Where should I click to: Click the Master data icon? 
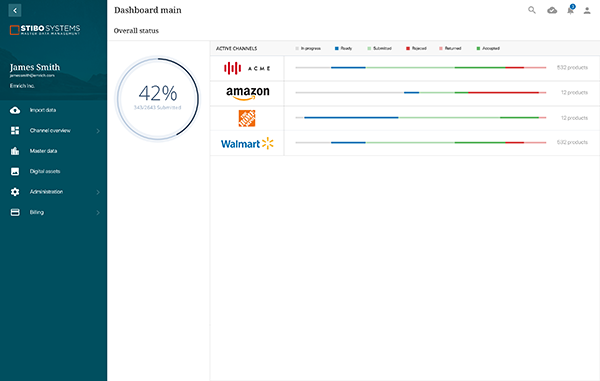(x=15, y=151)
